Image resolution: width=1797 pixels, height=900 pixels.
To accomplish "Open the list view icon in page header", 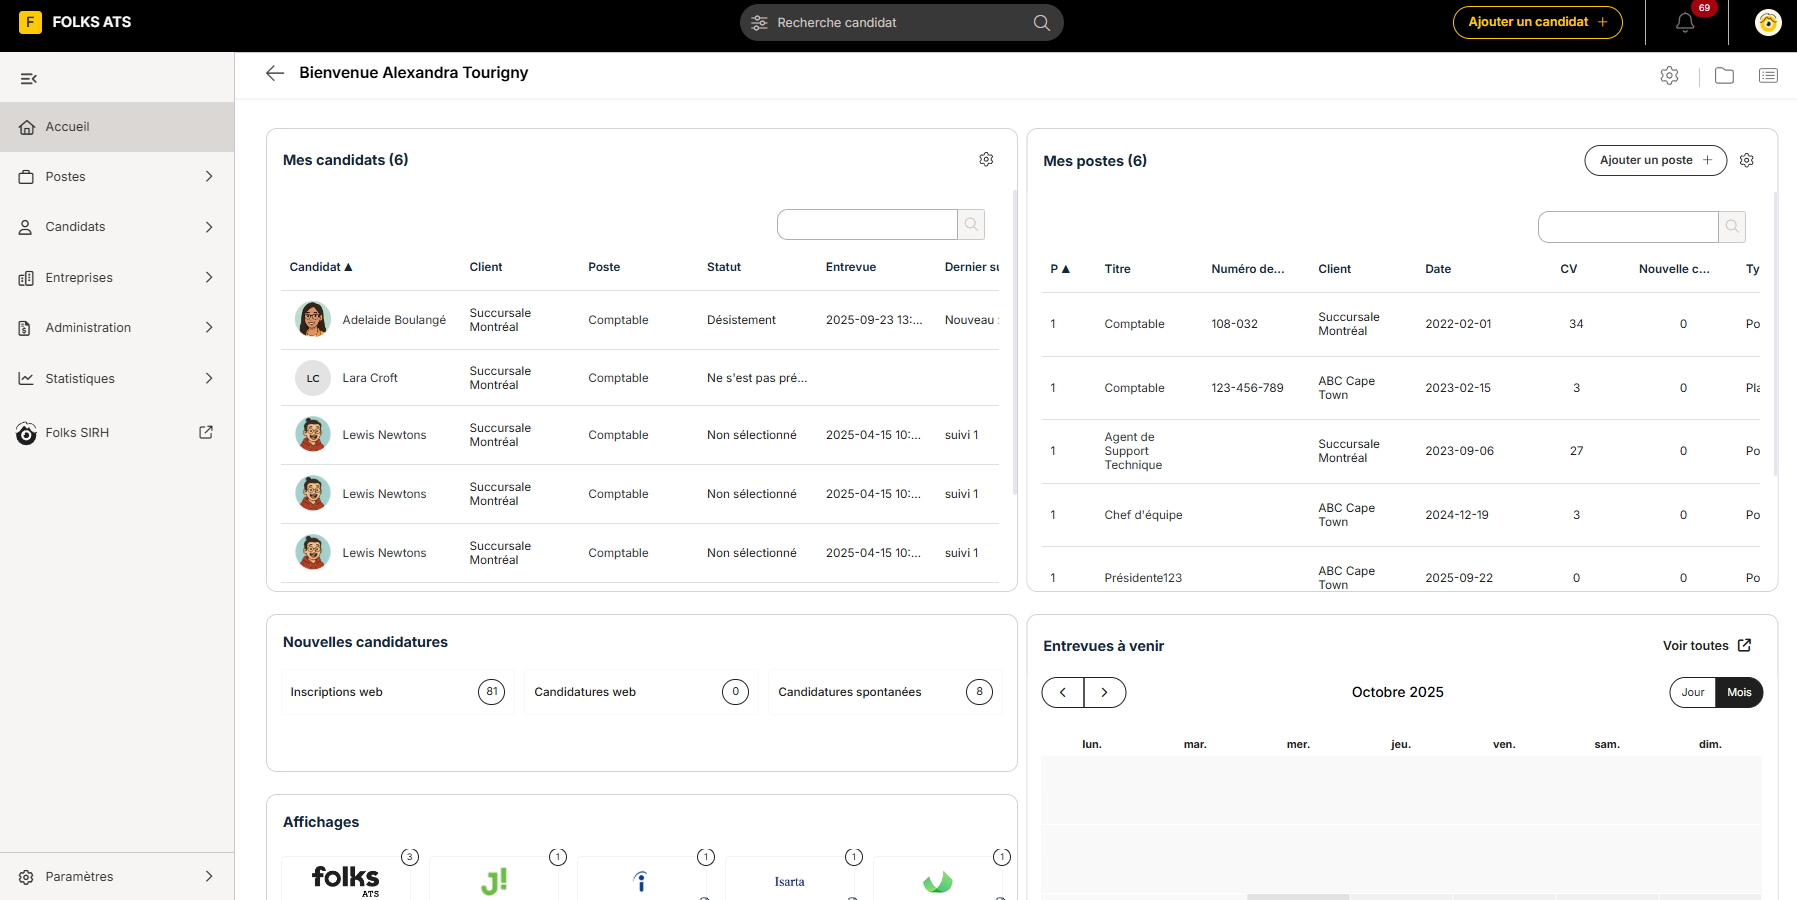I will [x=1768, y=75].
